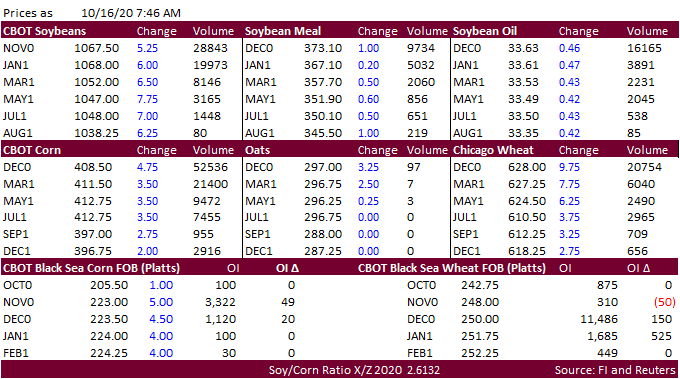This screenshot has width=680, height=379.
Task: Select the Soybean Oil header label
Action: [x=485, y=31]
